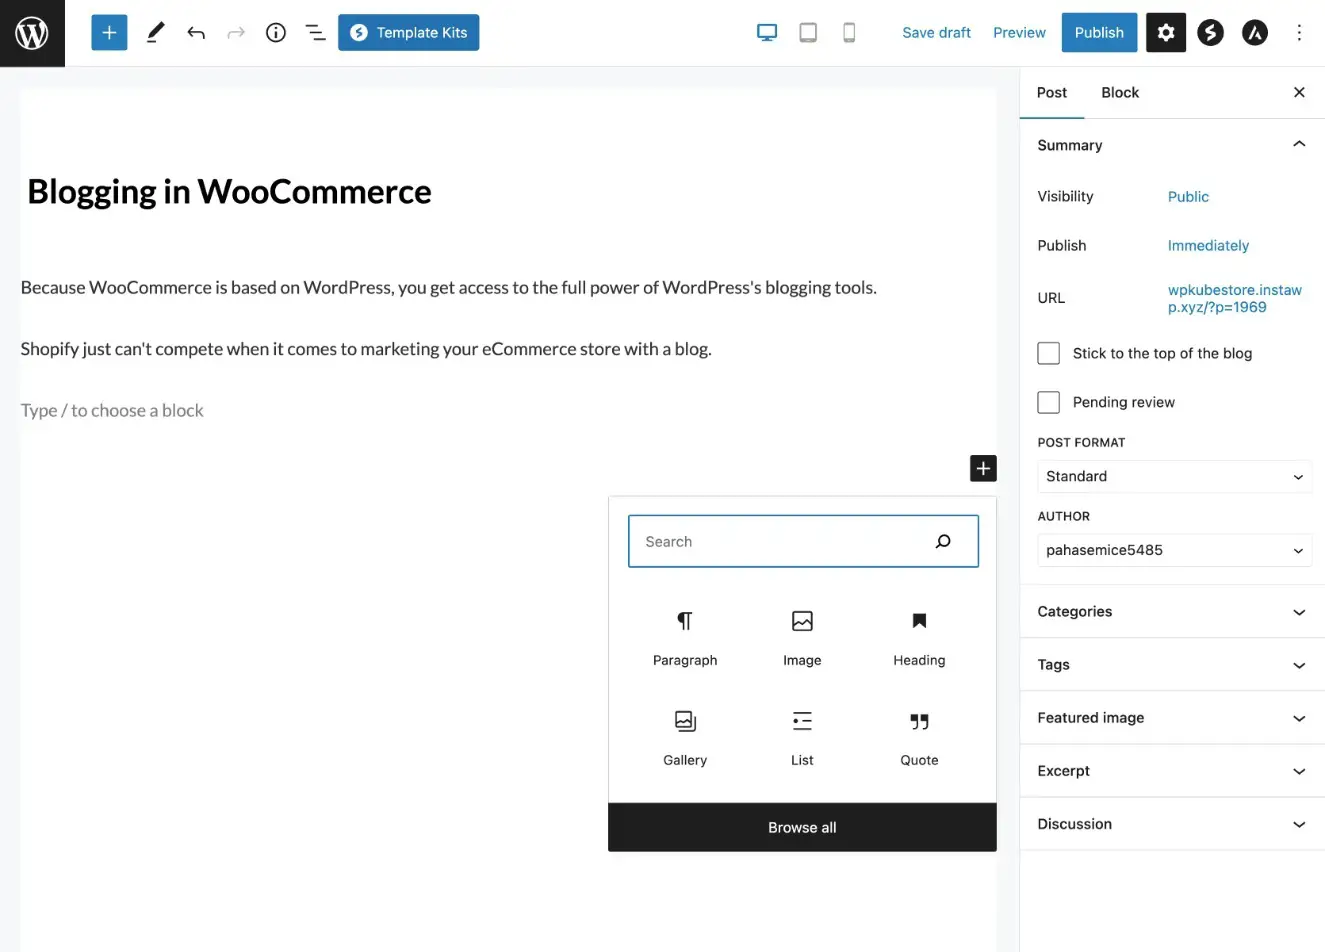Image resolution: width=1325 pixels, height=952 pixels.
Task: Open the wpkubestore post URL link
Action: pyautogui.click(x=1235, y=298)
